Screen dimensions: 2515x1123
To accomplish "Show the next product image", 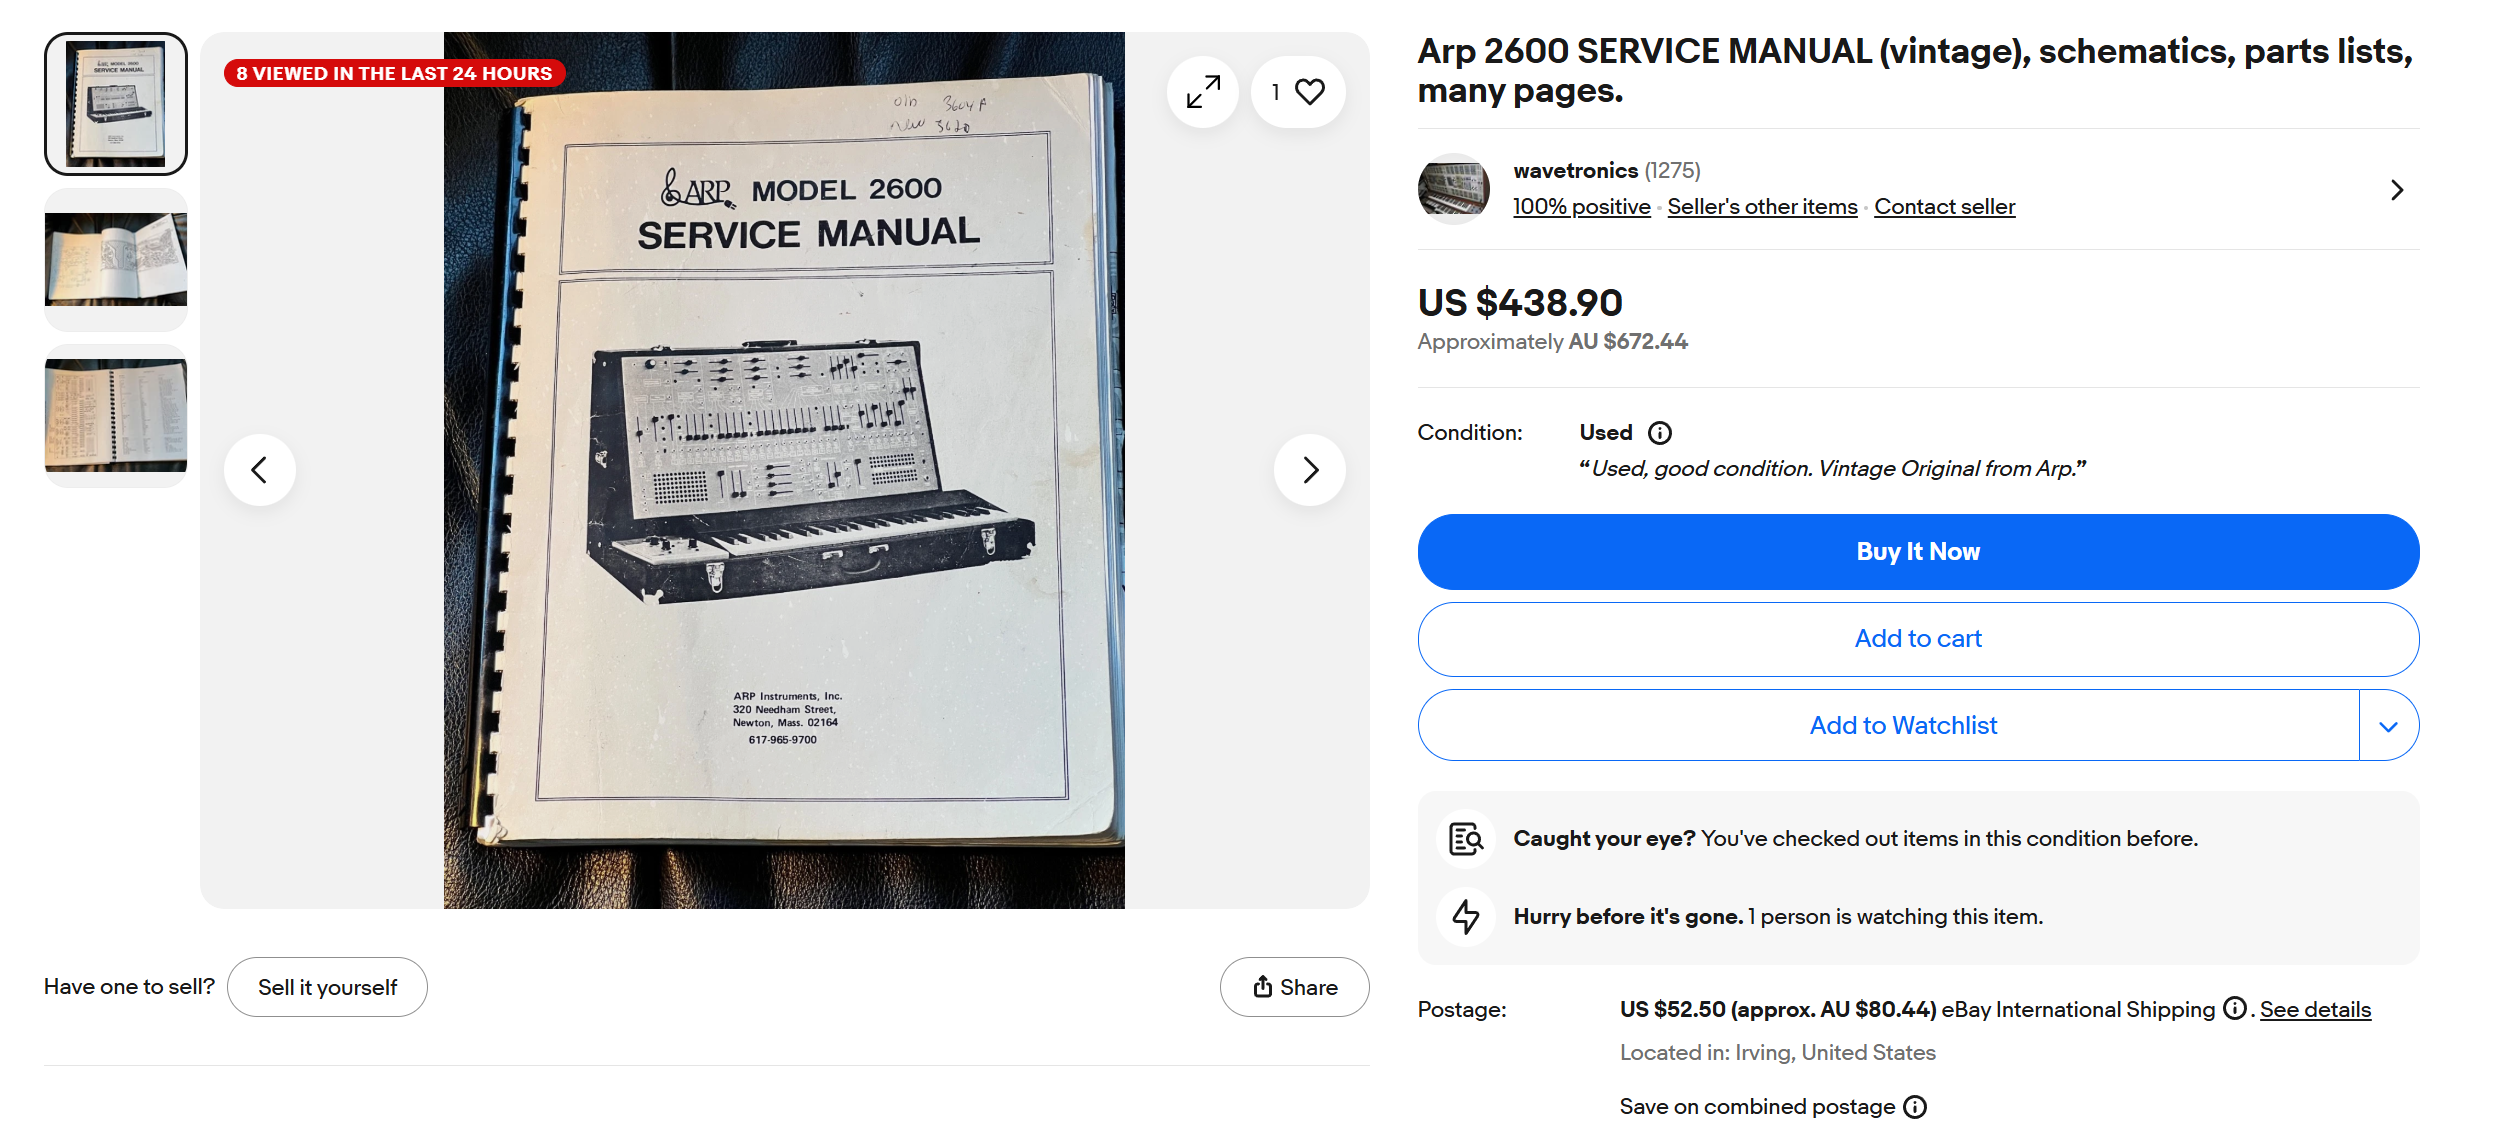I will (x=1310, y=470).
